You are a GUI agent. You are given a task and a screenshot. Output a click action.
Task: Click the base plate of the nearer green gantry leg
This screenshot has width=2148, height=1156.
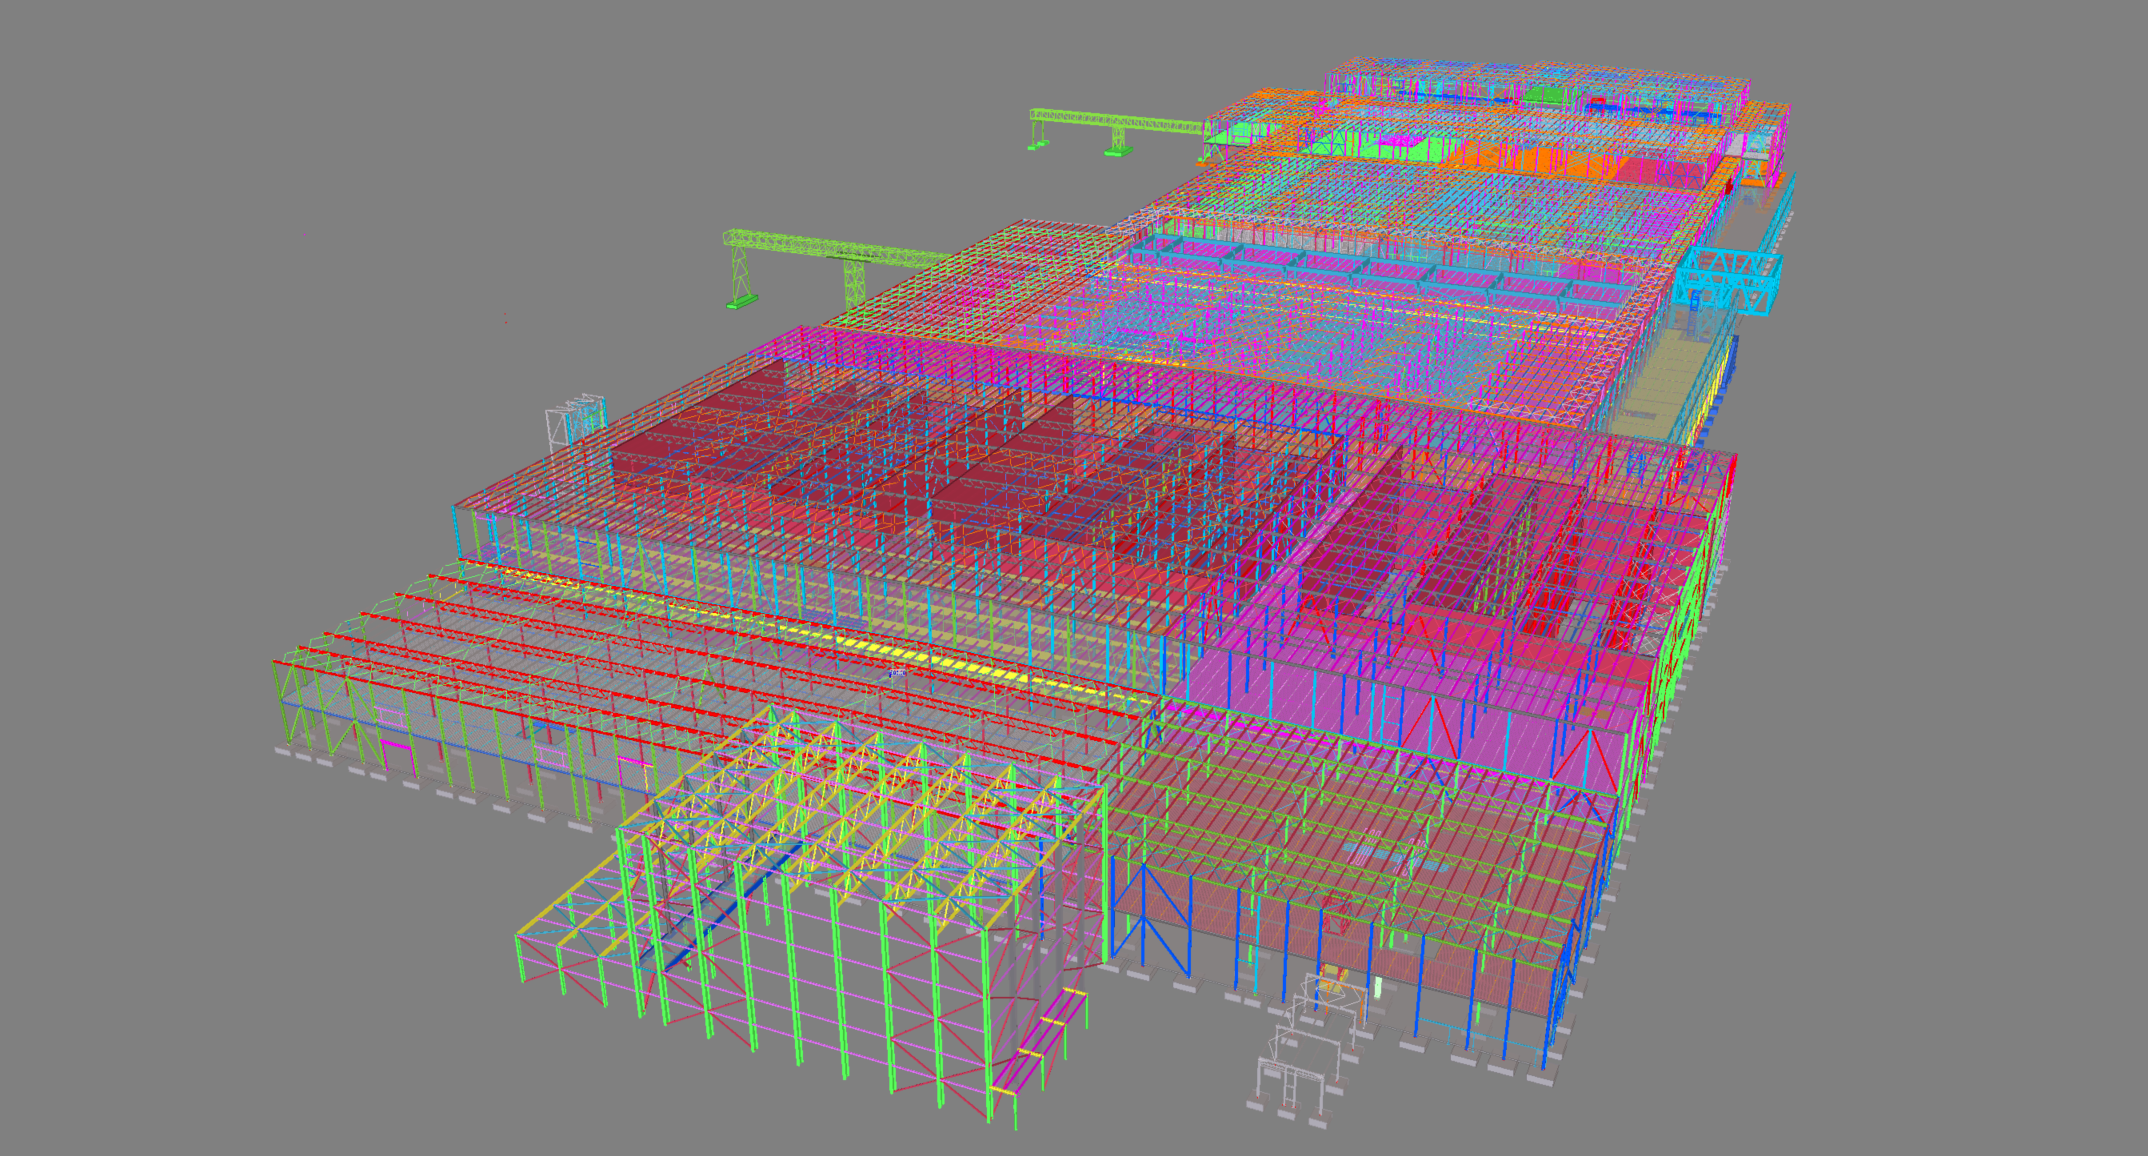pos(741,301)
